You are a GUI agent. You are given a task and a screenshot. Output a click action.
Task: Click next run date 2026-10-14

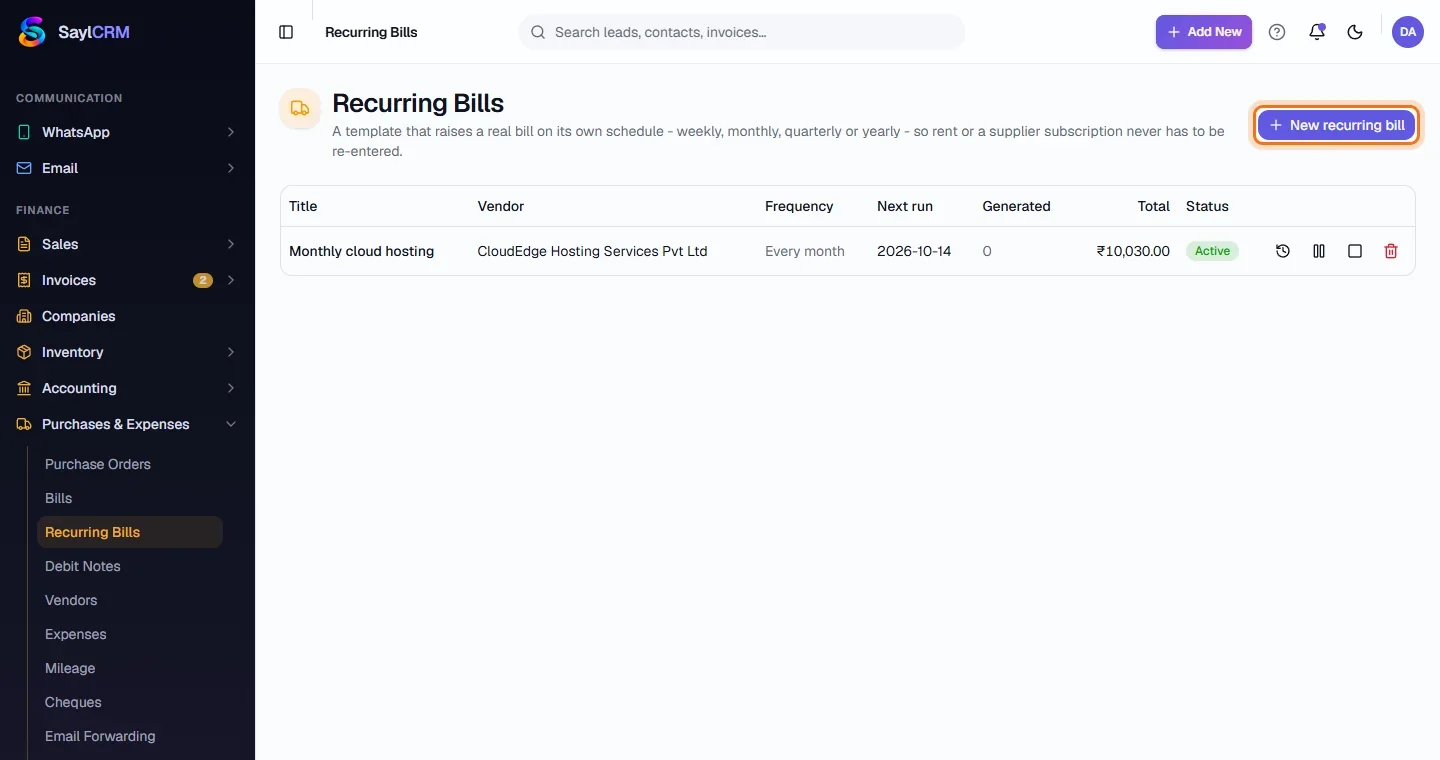915,251
